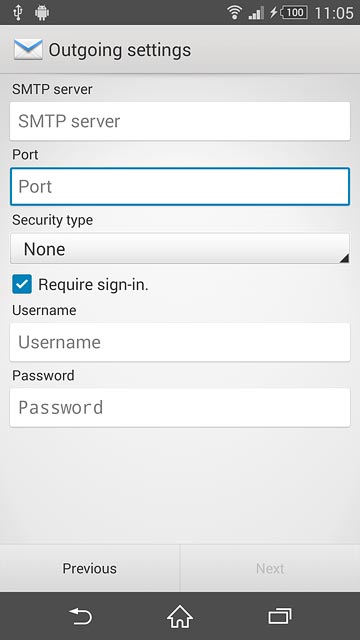Select the Port input field
Screen dimensions: 360x640
coord(180,187)
